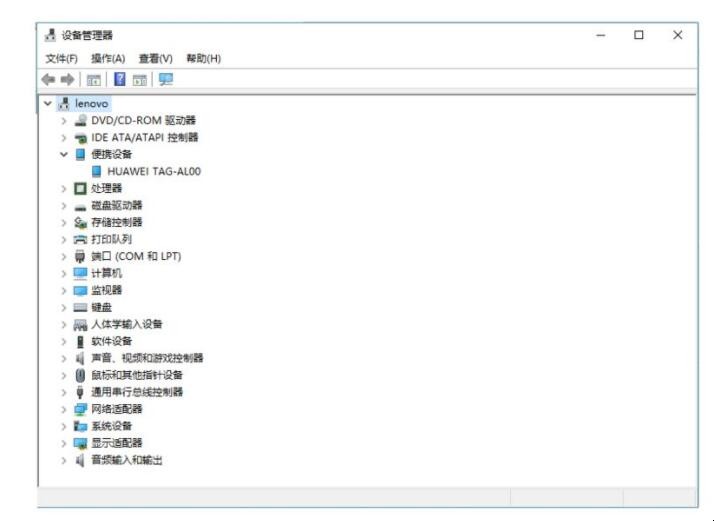Open the 帮助(H) menu
This screenshot has width=714, height=521.
(x=204, y=58)
